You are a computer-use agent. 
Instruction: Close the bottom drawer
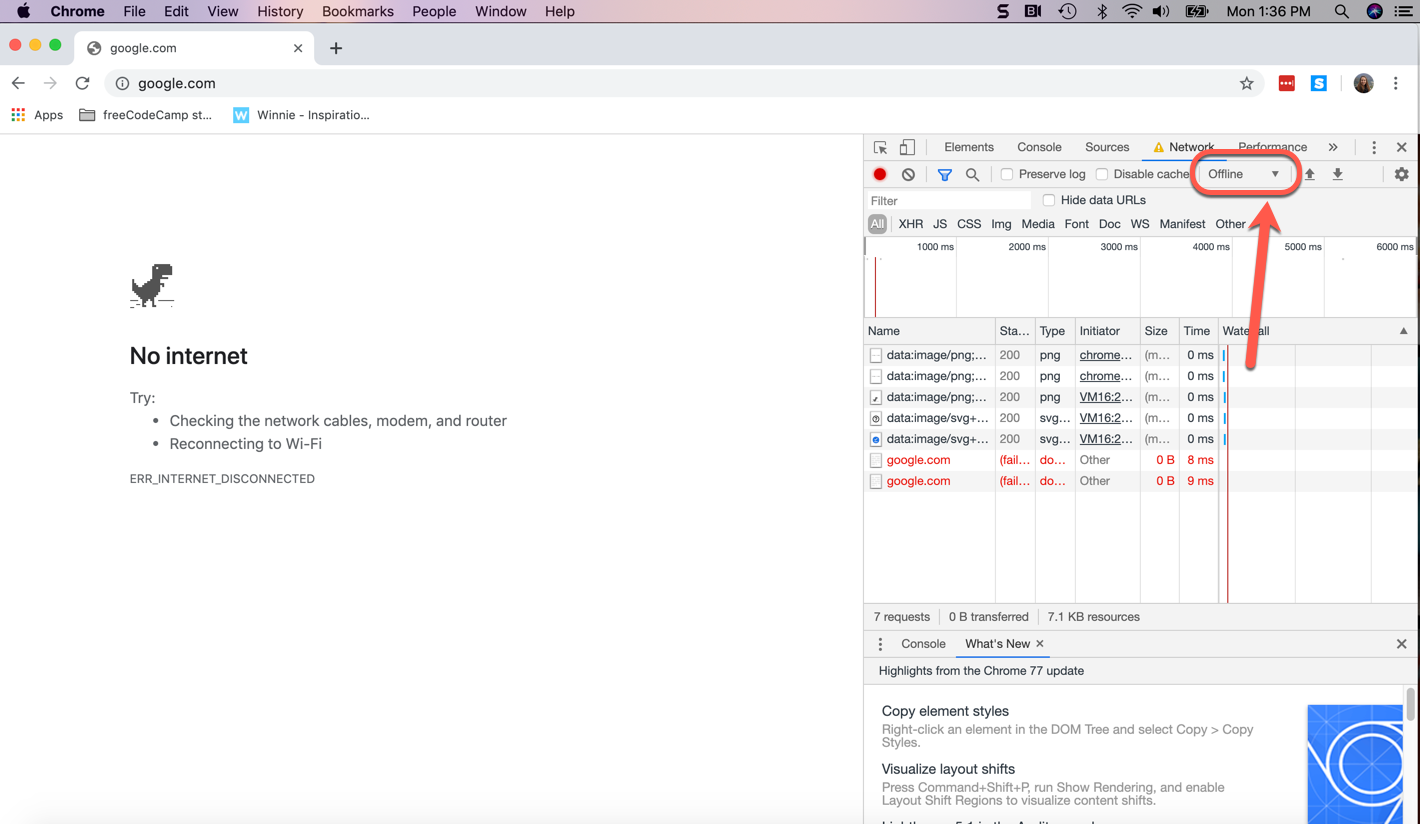tap(1401, 644)
